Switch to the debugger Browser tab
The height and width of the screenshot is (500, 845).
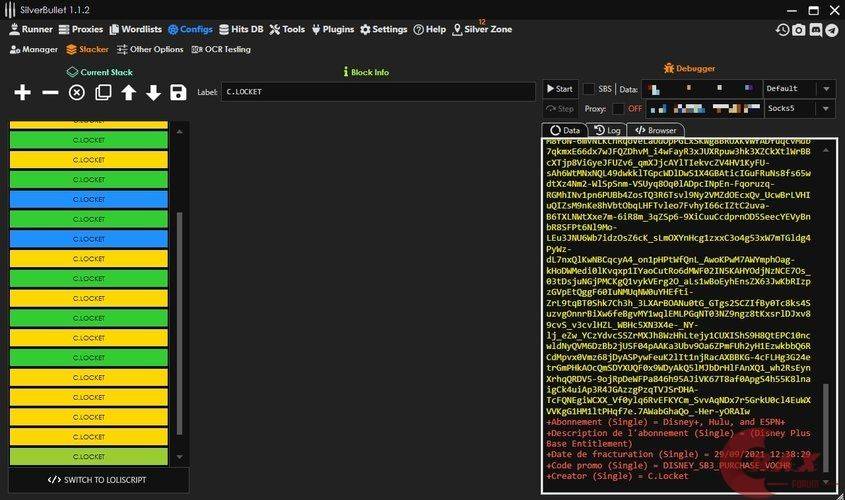pos(656,130)
